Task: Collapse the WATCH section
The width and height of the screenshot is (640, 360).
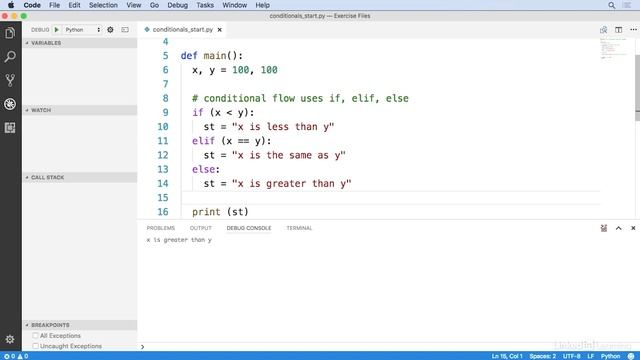Action: coord(80,110)
